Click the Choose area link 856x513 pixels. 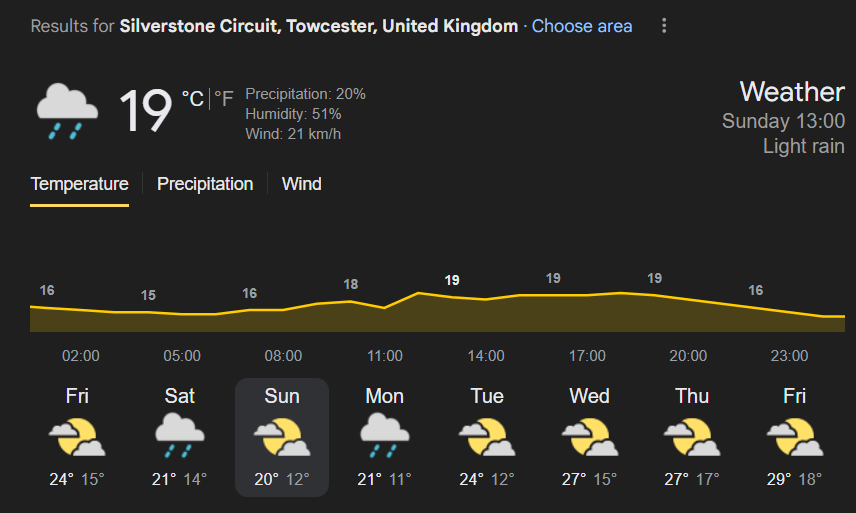coord(582,26)
